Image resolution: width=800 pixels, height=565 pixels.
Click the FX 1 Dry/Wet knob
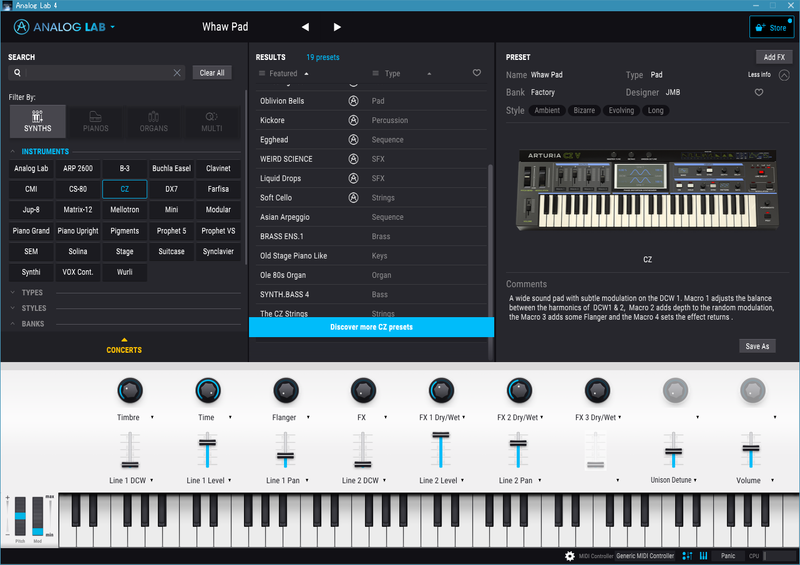coord(441,391)
